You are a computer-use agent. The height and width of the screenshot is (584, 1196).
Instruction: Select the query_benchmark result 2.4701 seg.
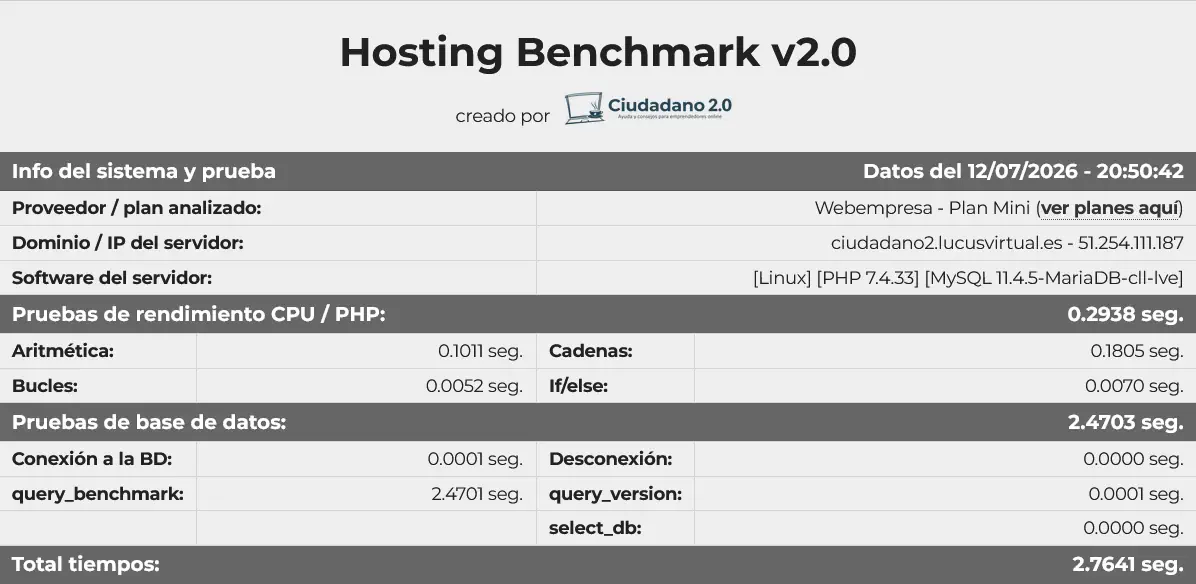pos(477,494)
